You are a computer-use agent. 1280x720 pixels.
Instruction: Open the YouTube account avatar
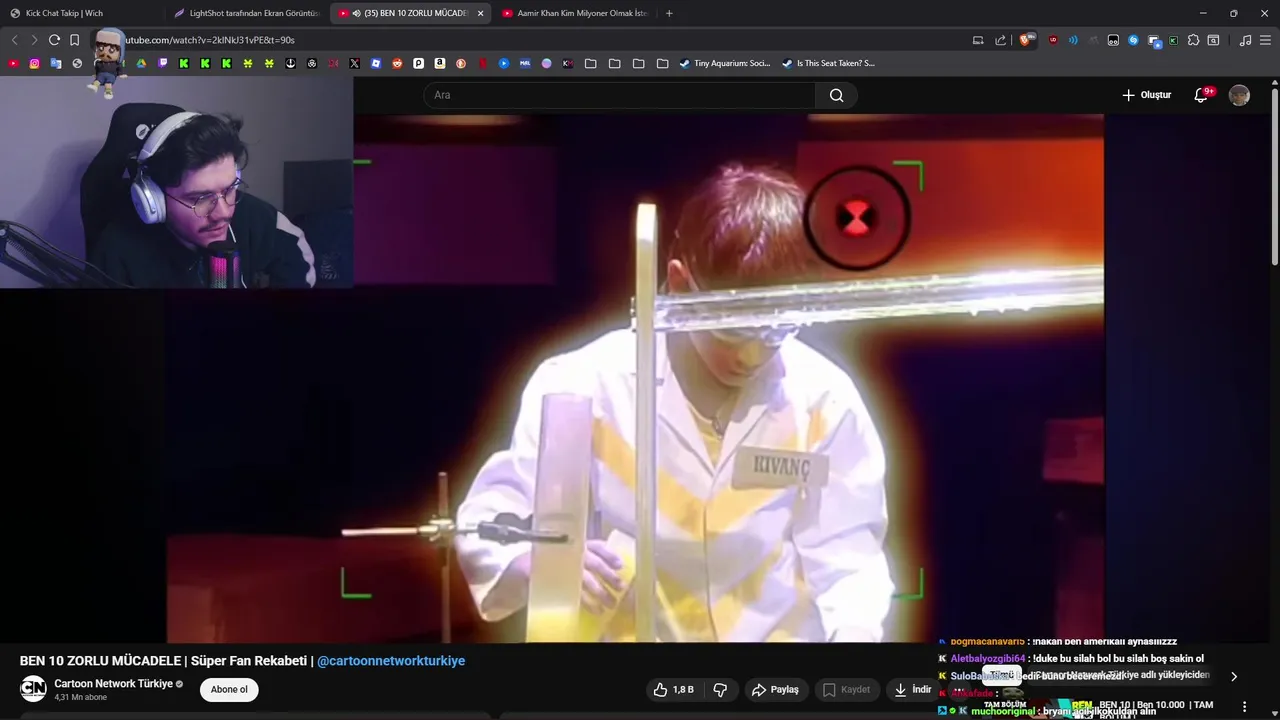(x=1239, y=95)
